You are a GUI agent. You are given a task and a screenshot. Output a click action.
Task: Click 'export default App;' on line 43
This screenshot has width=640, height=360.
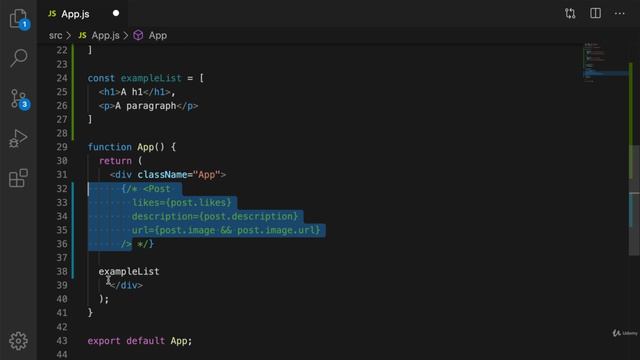coord(140,341)
